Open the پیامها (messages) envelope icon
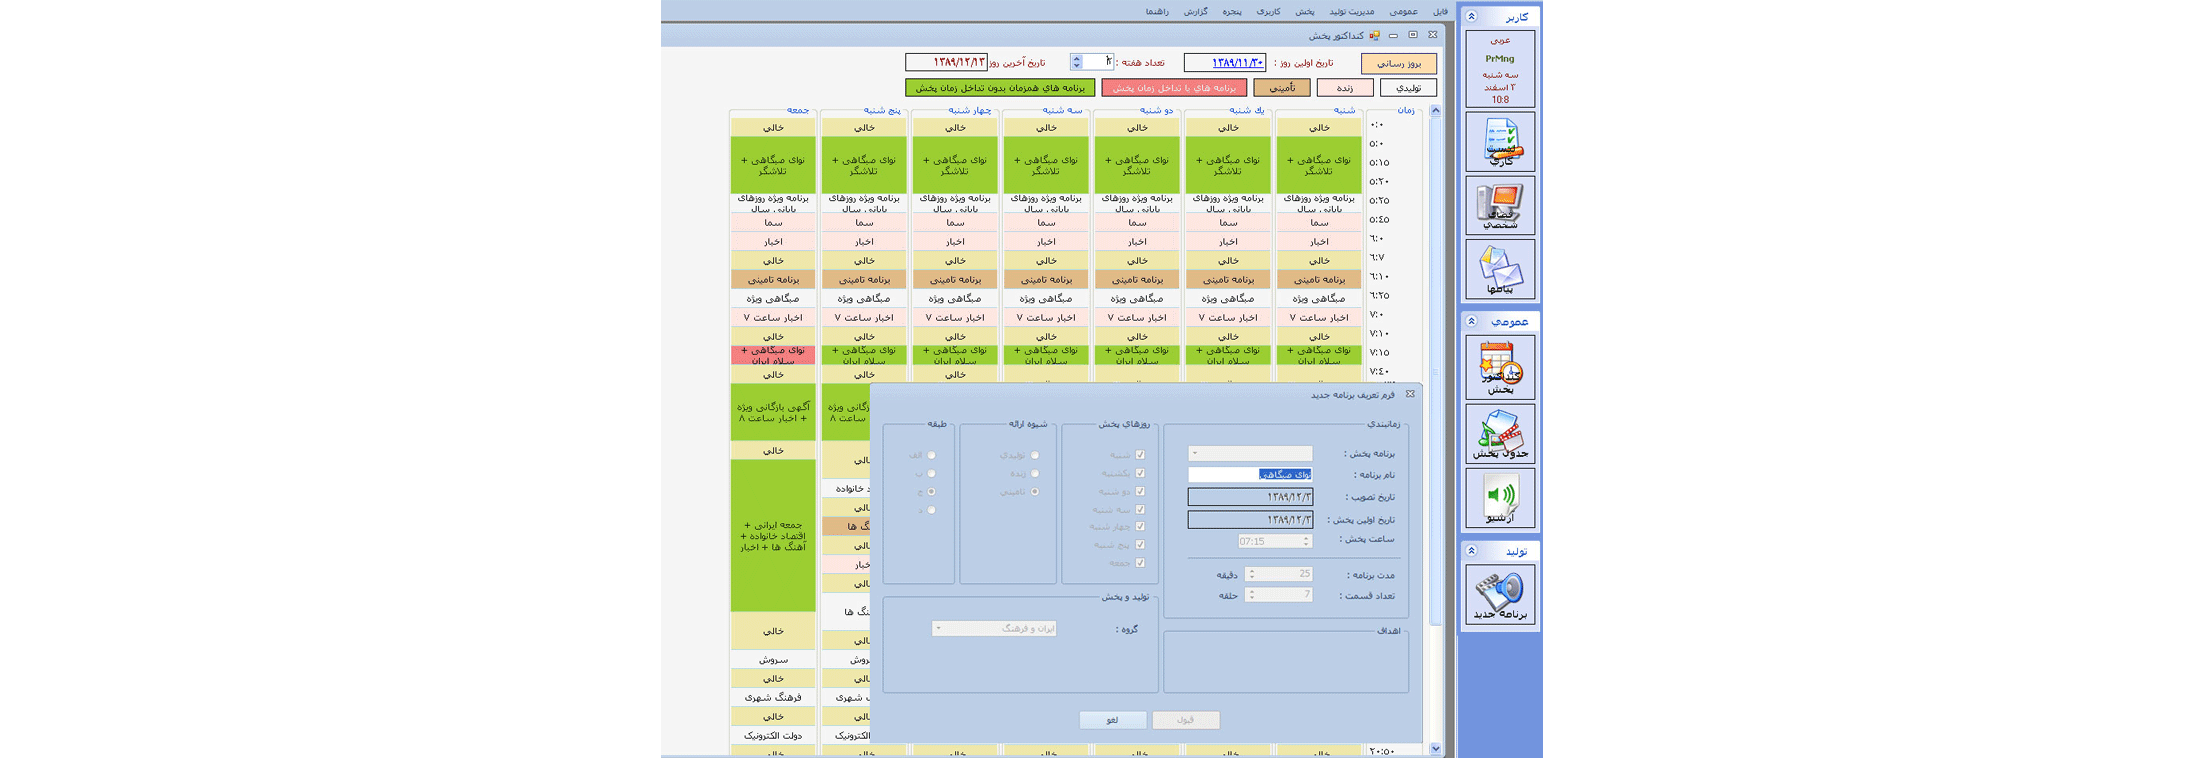The width and height of the screenshot is (2200, 760). click(1500, 270)
